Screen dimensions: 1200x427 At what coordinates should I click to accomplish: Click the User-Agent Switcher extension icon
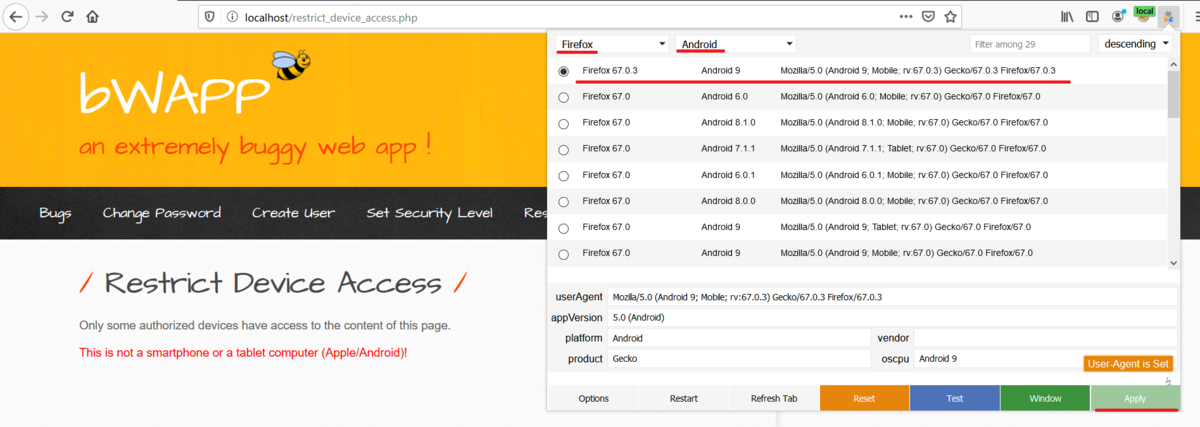(x=1167, y=17)
